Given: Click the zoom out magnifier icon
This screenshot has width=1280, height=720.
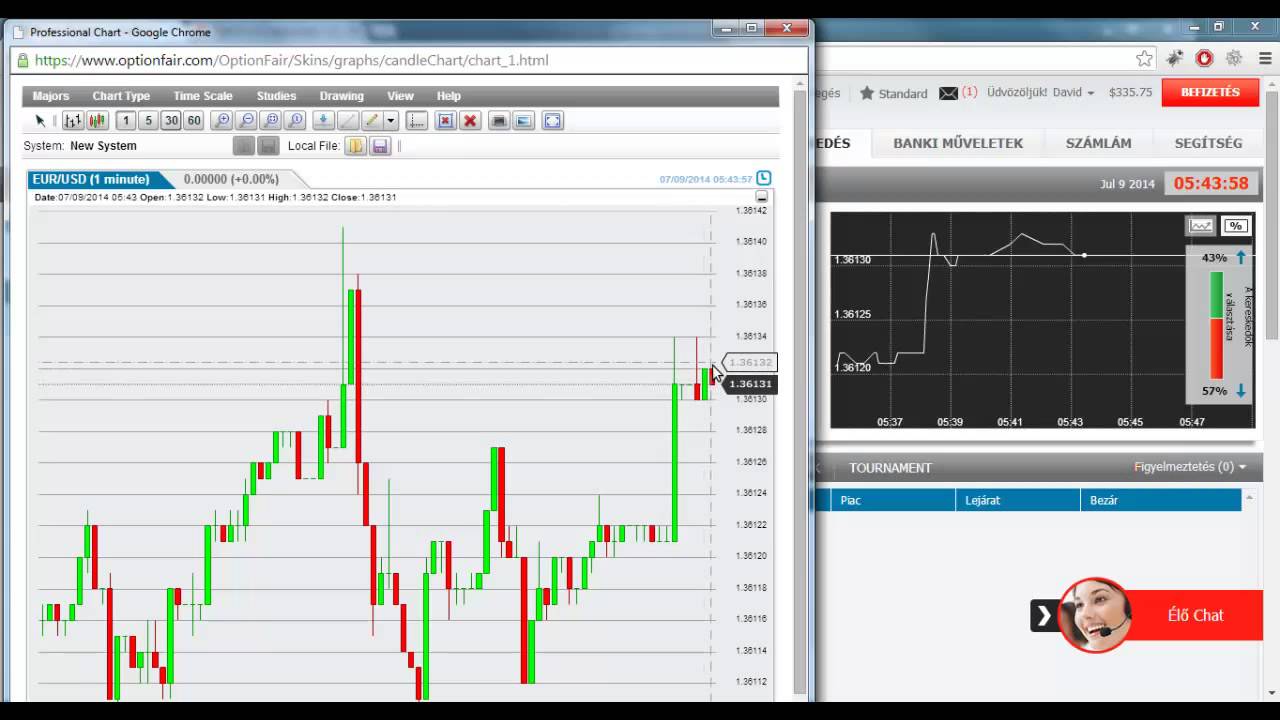Looking at the screenshot, I should pyautogui.click(x=246, y=121).
